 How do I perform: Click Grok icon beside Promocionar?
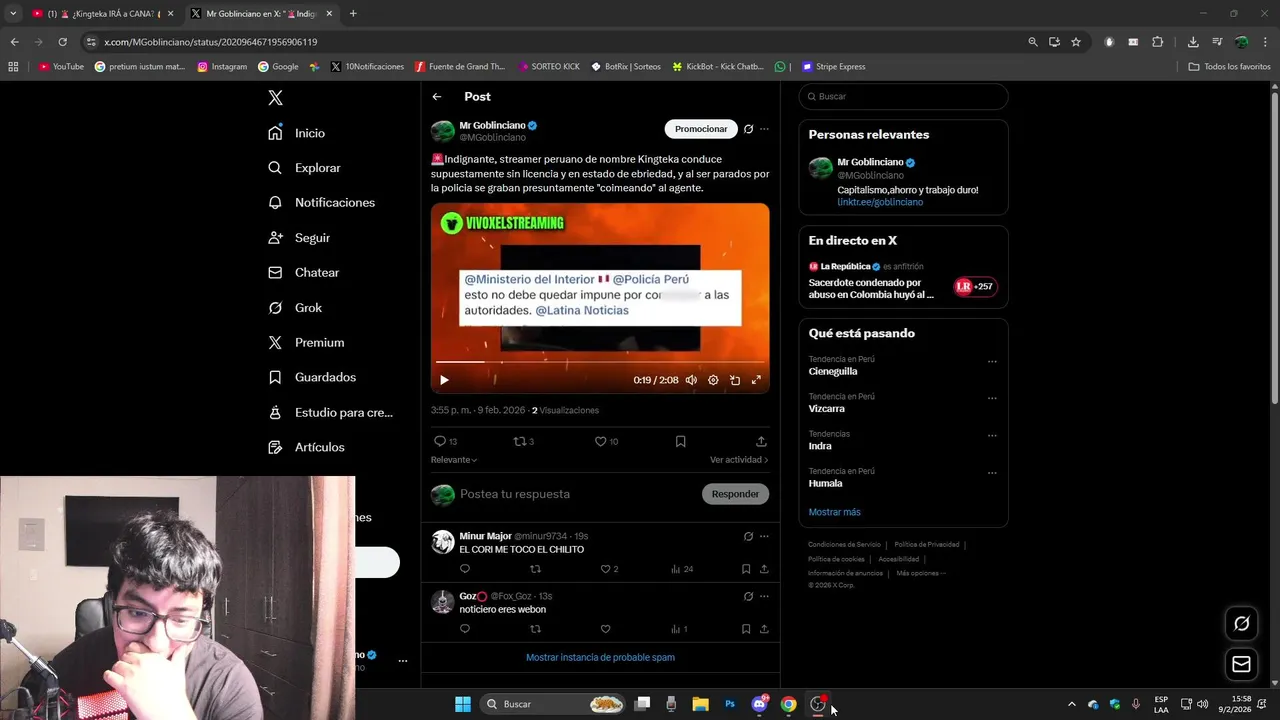(x=748, y=129)
